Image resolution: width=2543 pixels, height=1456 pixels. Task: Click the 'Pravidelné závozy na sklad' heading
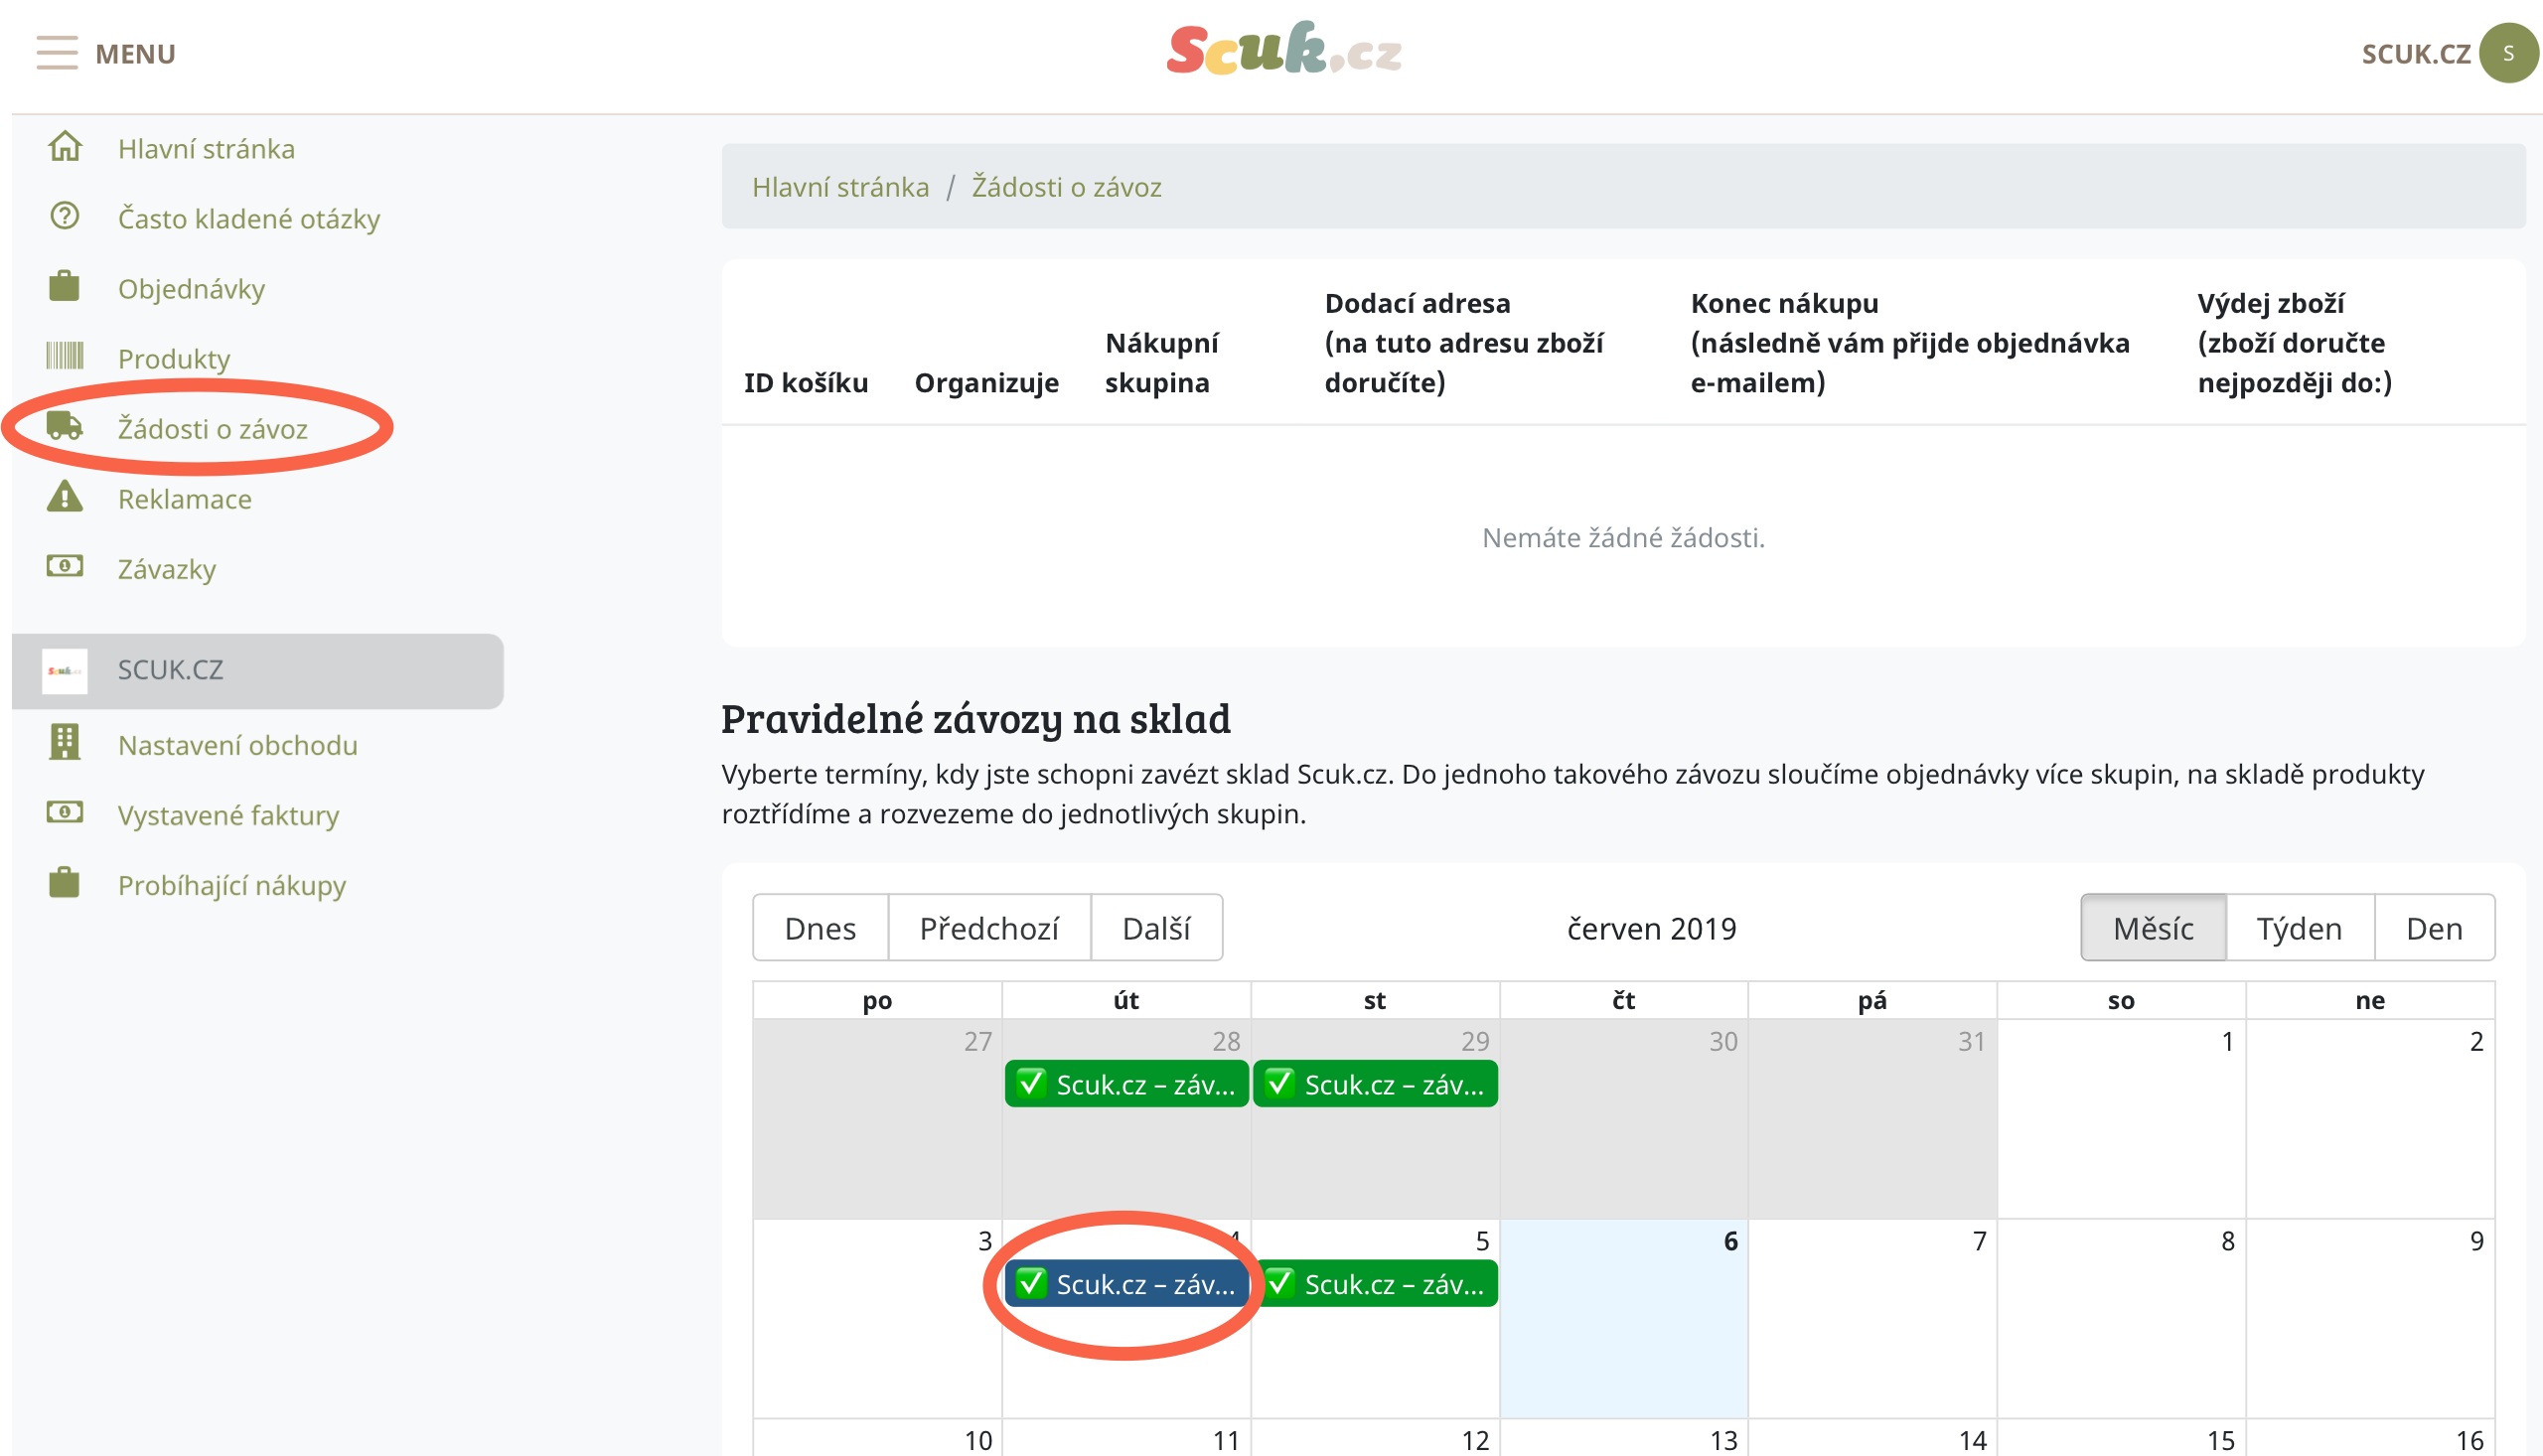(976, 719)
